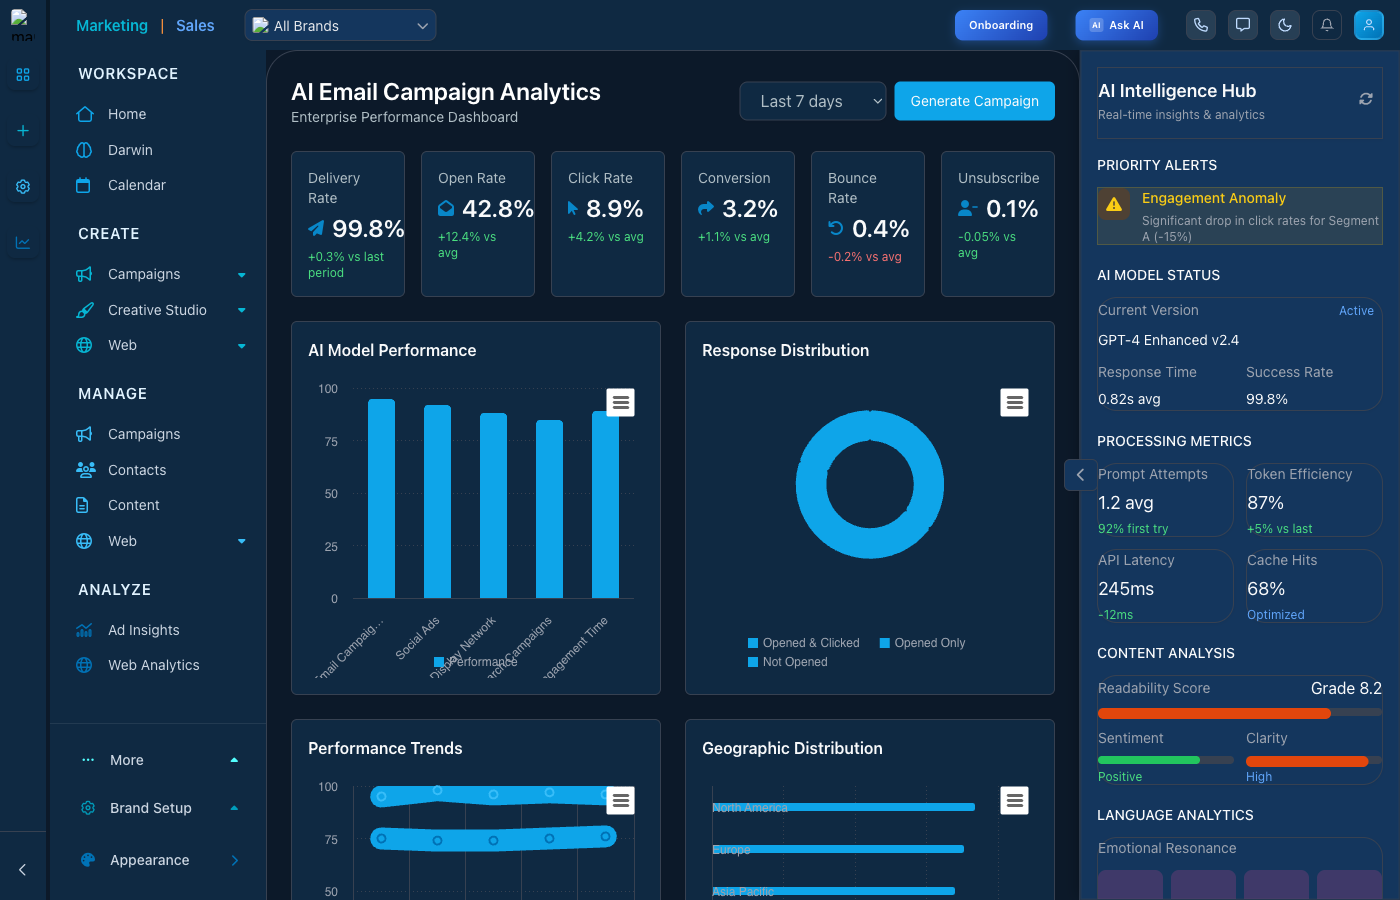
Task: Click the Unsubscribe user-minus icon
Action: [968, 208]
